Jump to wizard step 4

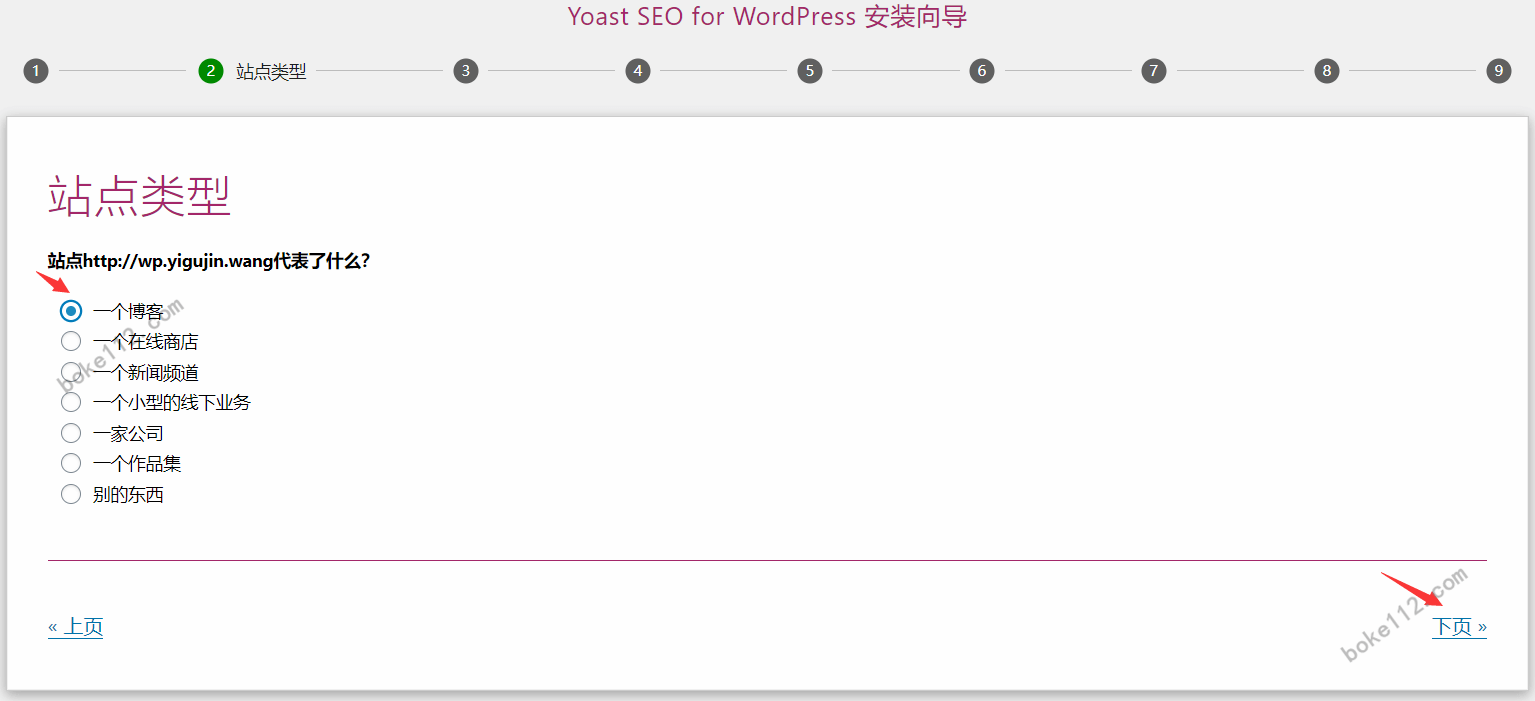tap(638, 71)
